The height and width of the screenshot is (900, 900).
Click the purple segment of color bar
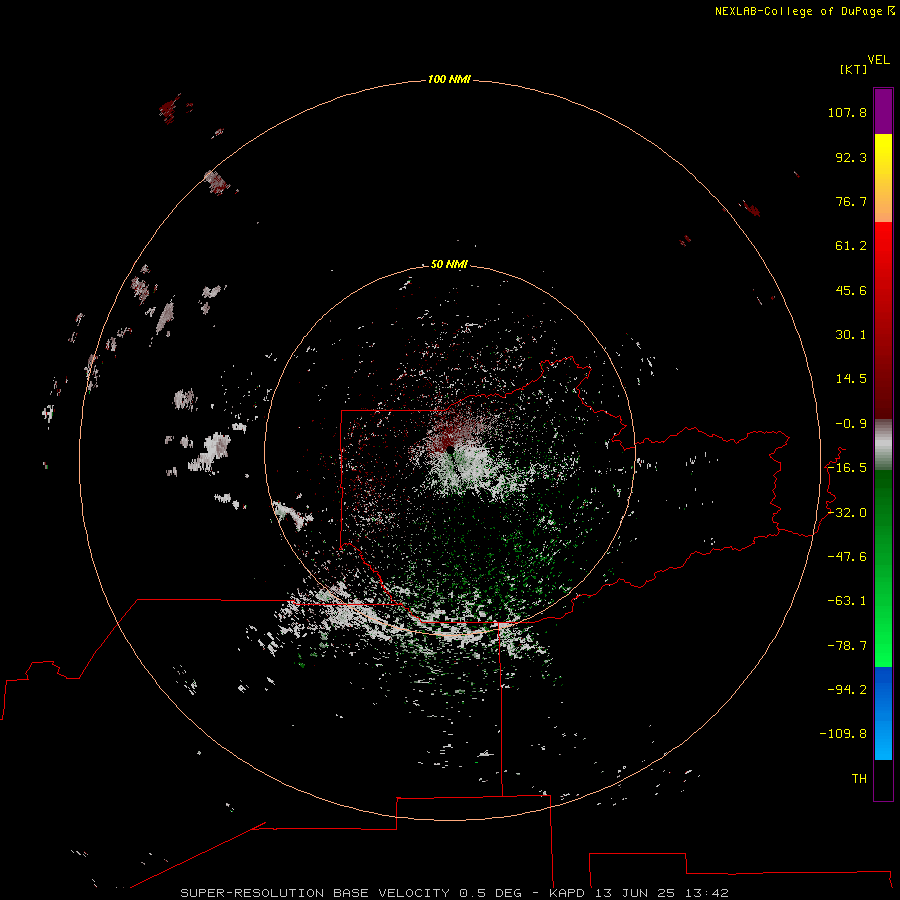(883, 111)
